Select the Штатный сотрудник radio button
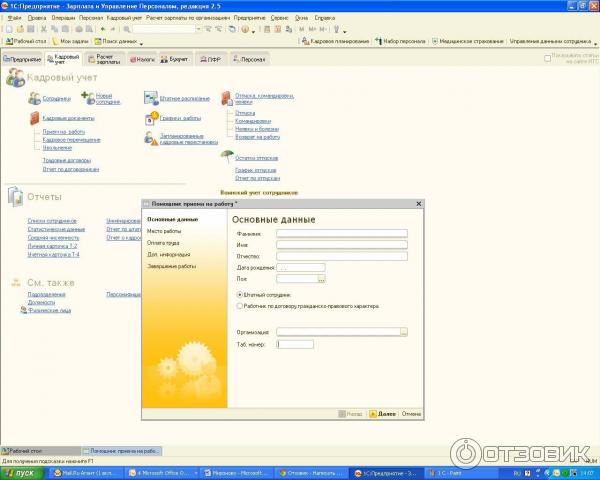The image size is (600, 480). click(240, 295)
